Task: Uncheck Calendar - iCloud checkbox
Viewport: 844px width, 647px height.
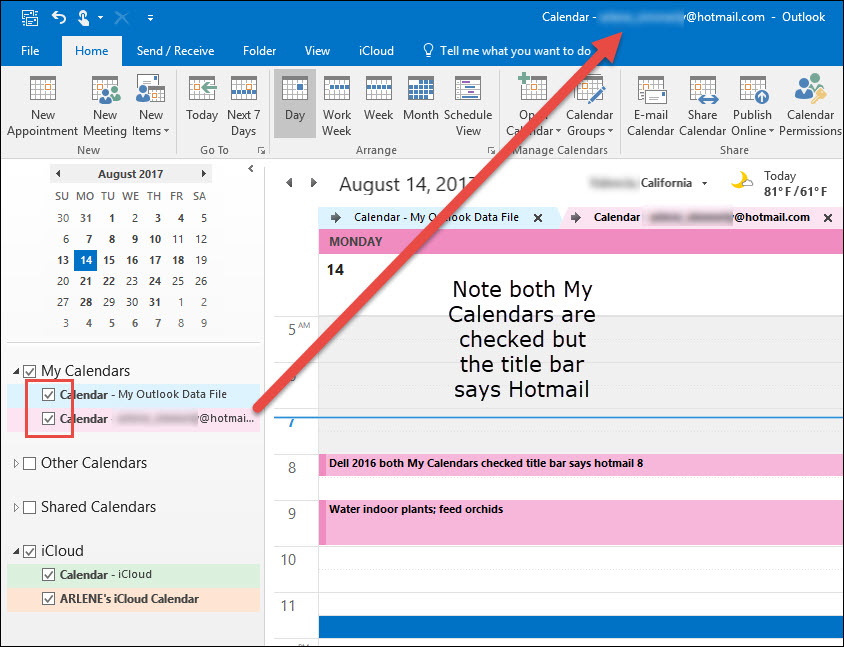Action: (x=48, y=575)
